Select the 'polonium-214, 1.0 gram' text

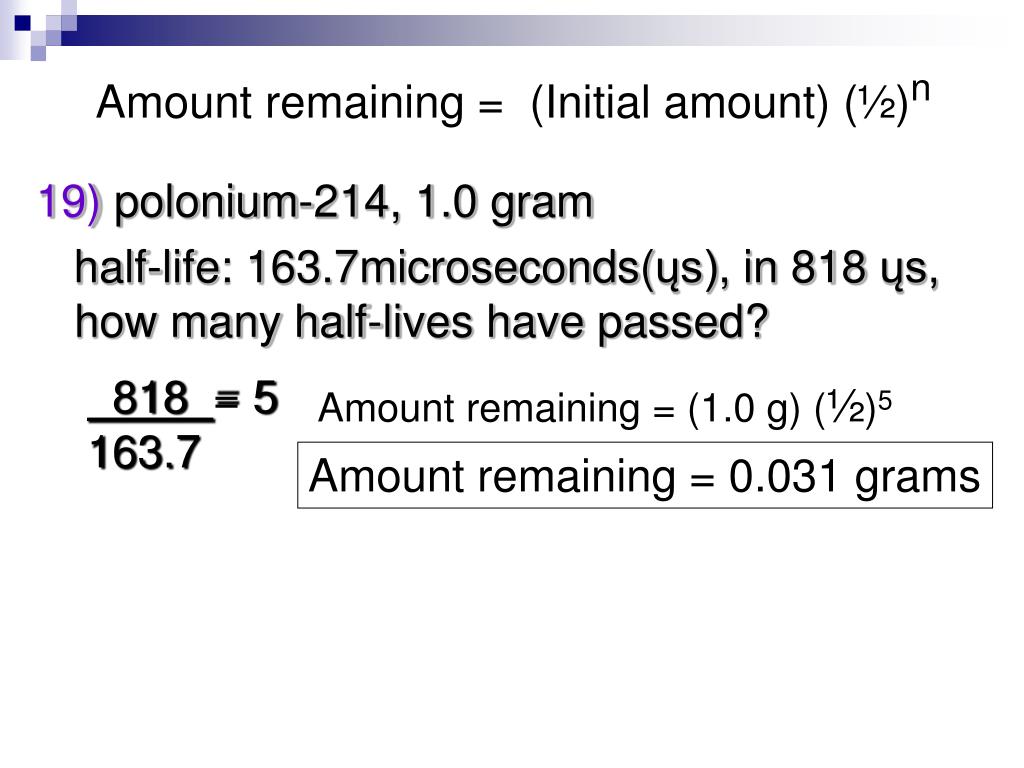353,203
